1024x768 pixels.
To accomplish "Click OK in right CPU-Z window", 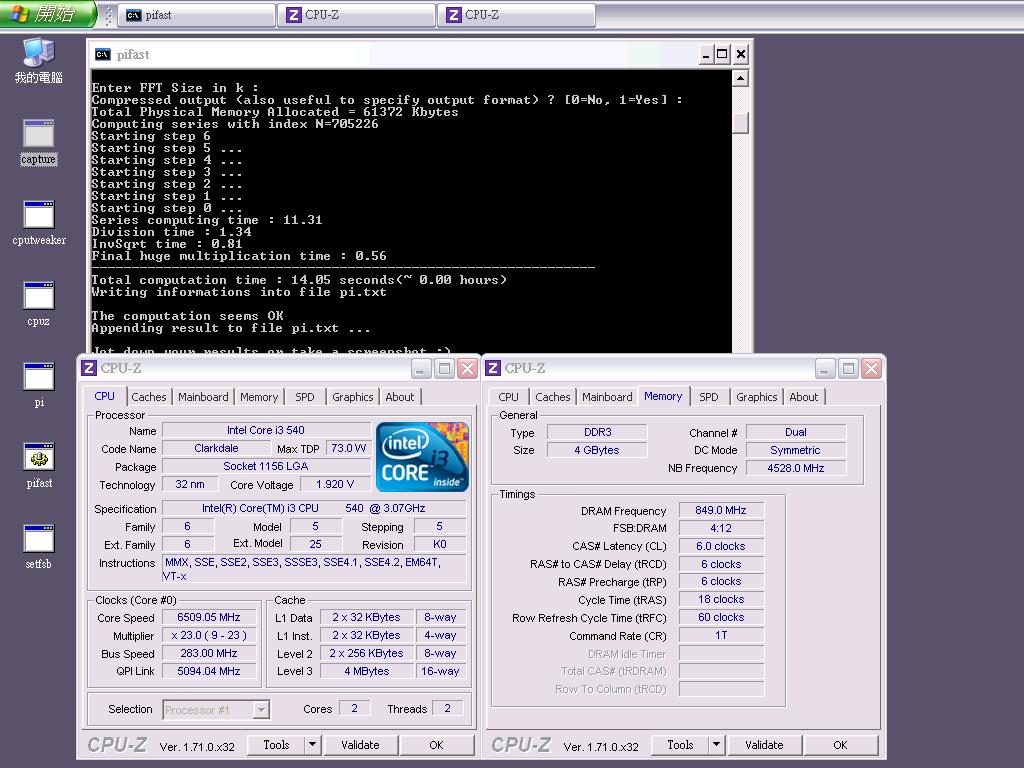I will pos(840,745).
